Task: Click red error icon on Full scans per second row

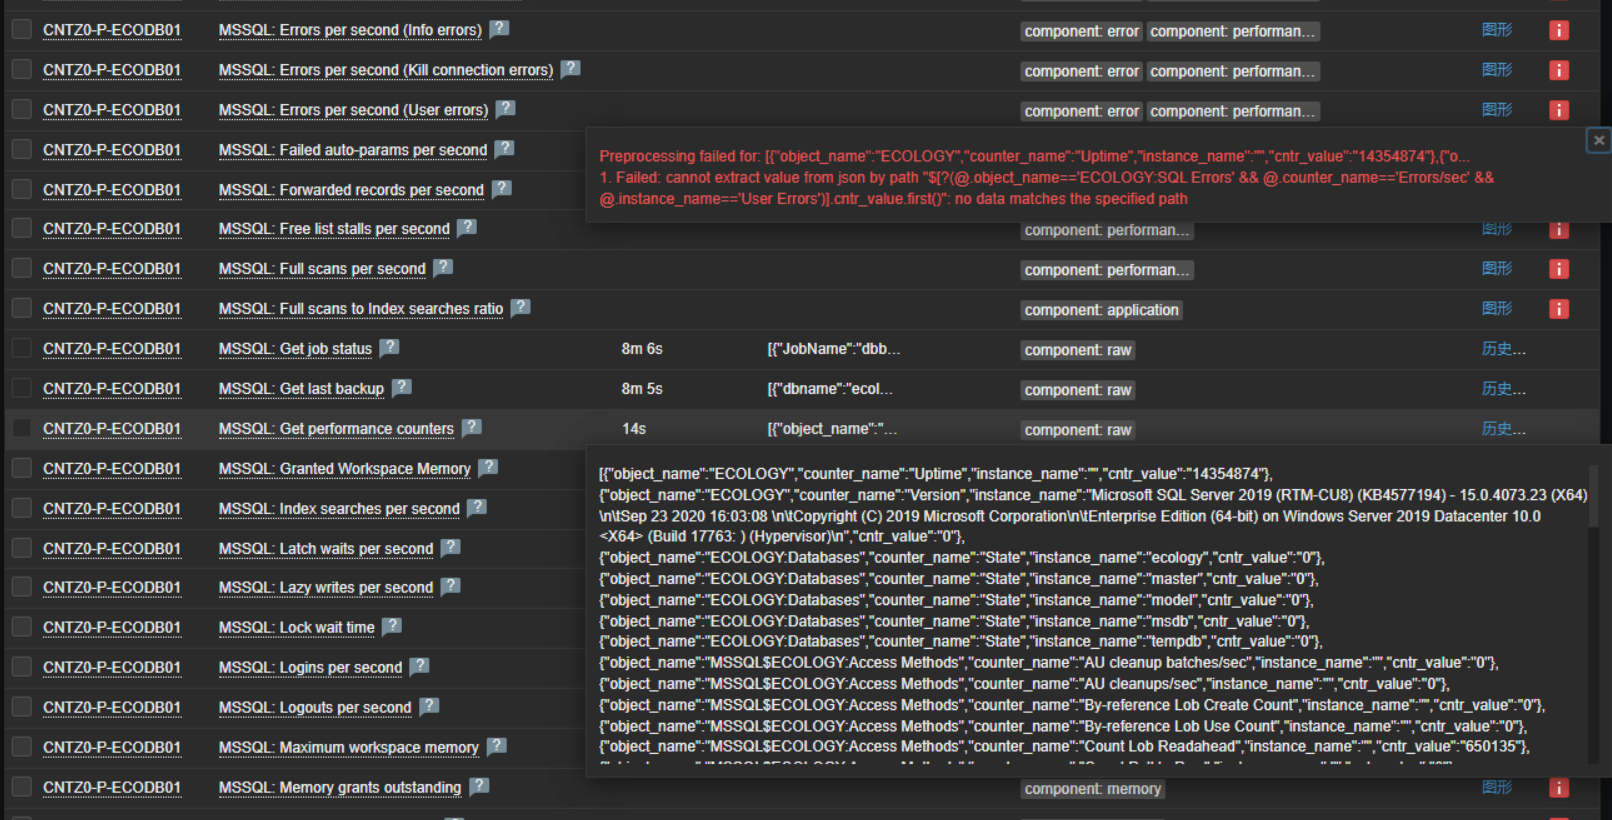Action: (x=1558, y=270)
